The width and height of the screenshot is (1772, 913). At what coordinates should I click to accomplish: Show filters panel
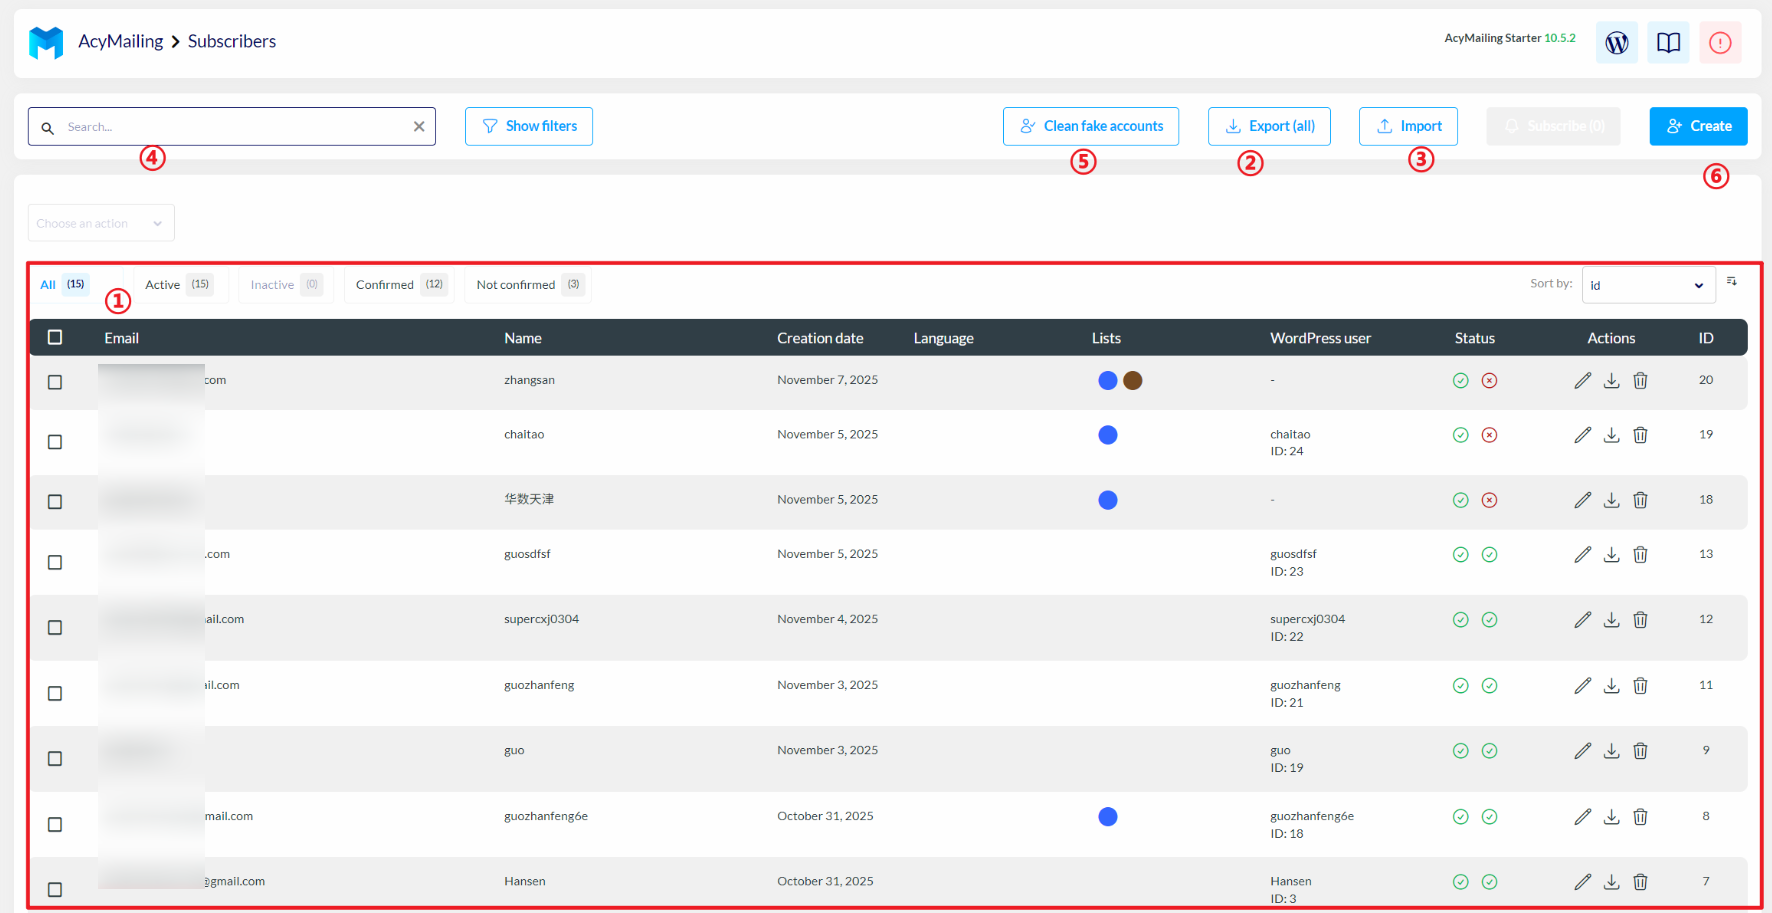[529, 127]
